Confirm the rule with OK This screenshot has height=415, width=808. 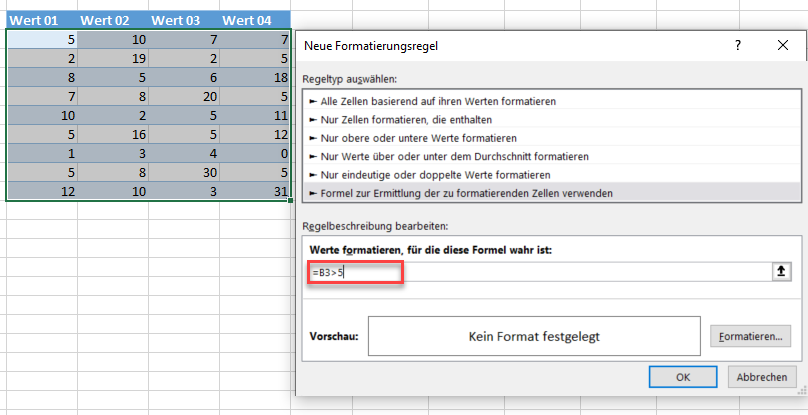point(683,377)
